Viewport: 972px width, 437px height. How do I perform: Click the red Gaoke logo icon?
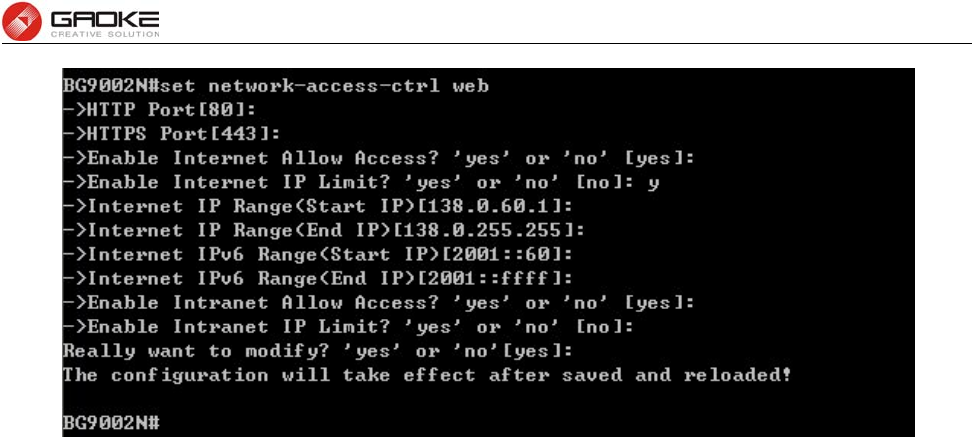[21, 20]
